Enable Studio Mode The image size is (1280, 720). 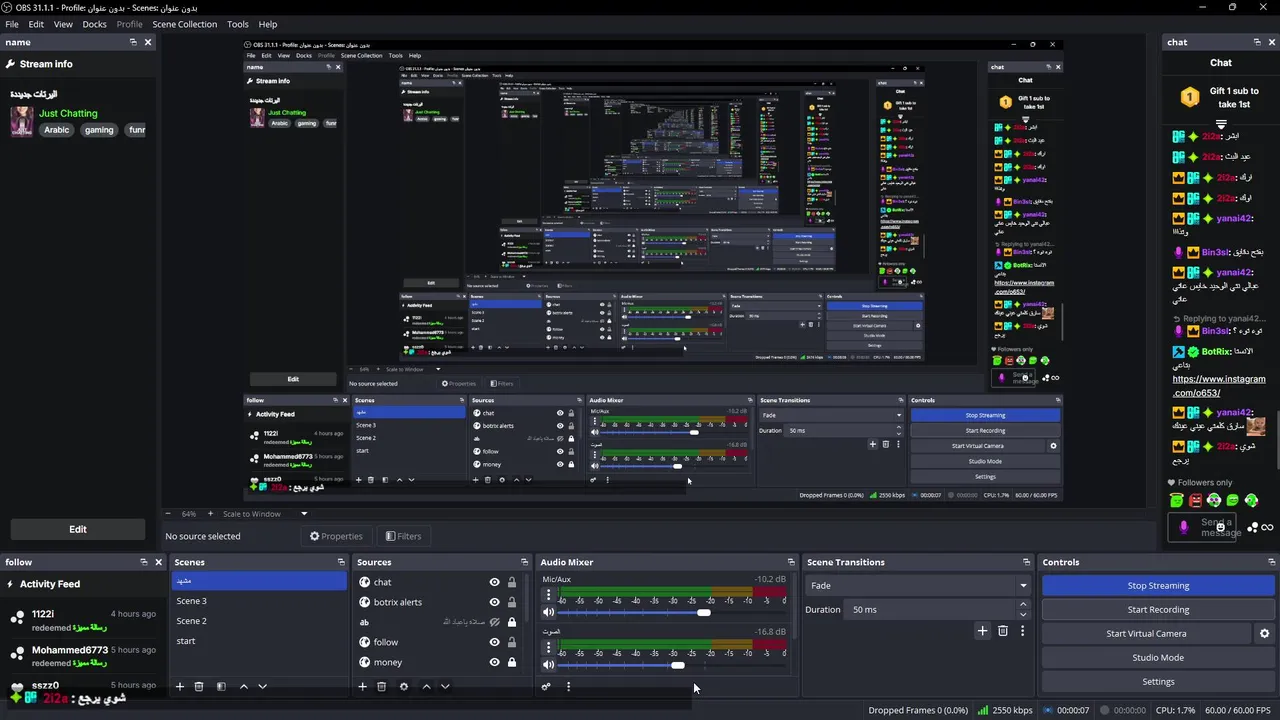(x=1158, y=657)
